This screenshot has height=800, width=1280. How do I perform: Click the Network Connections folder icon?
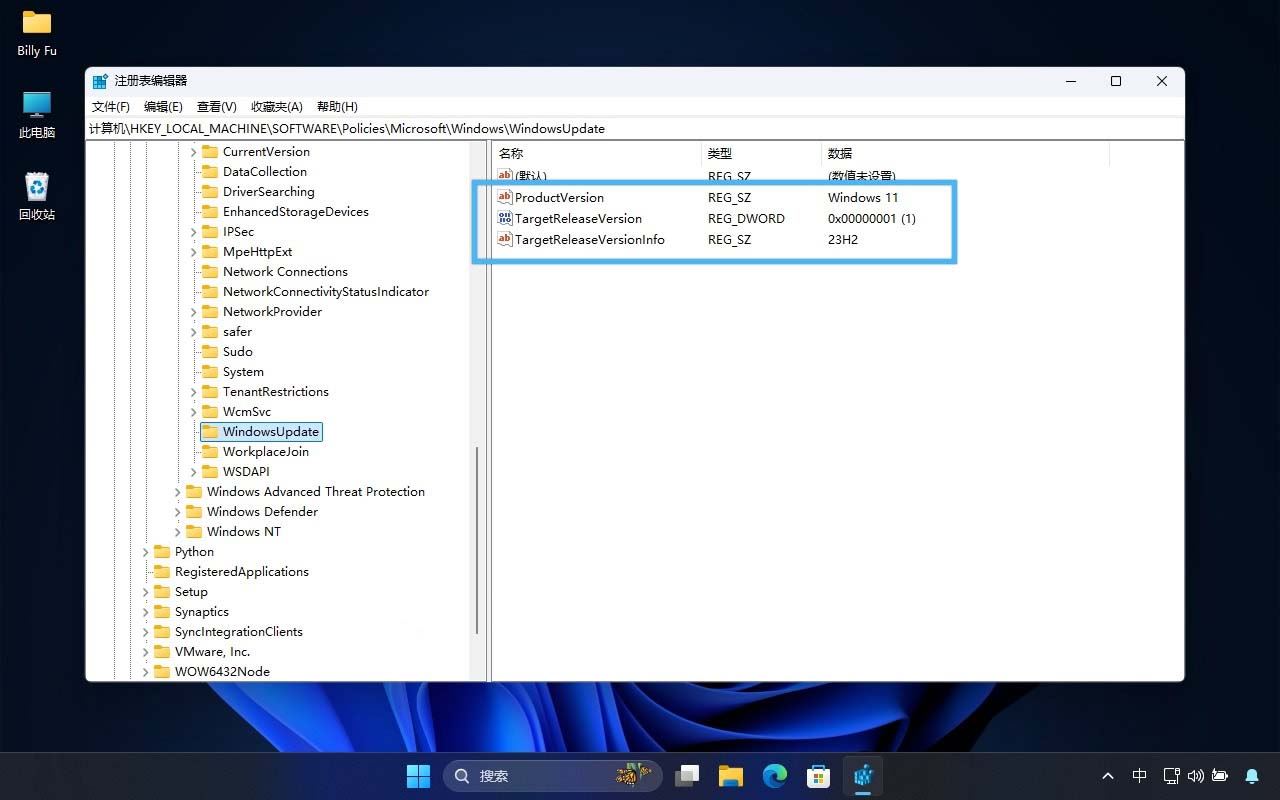click(x=210, y=272)
